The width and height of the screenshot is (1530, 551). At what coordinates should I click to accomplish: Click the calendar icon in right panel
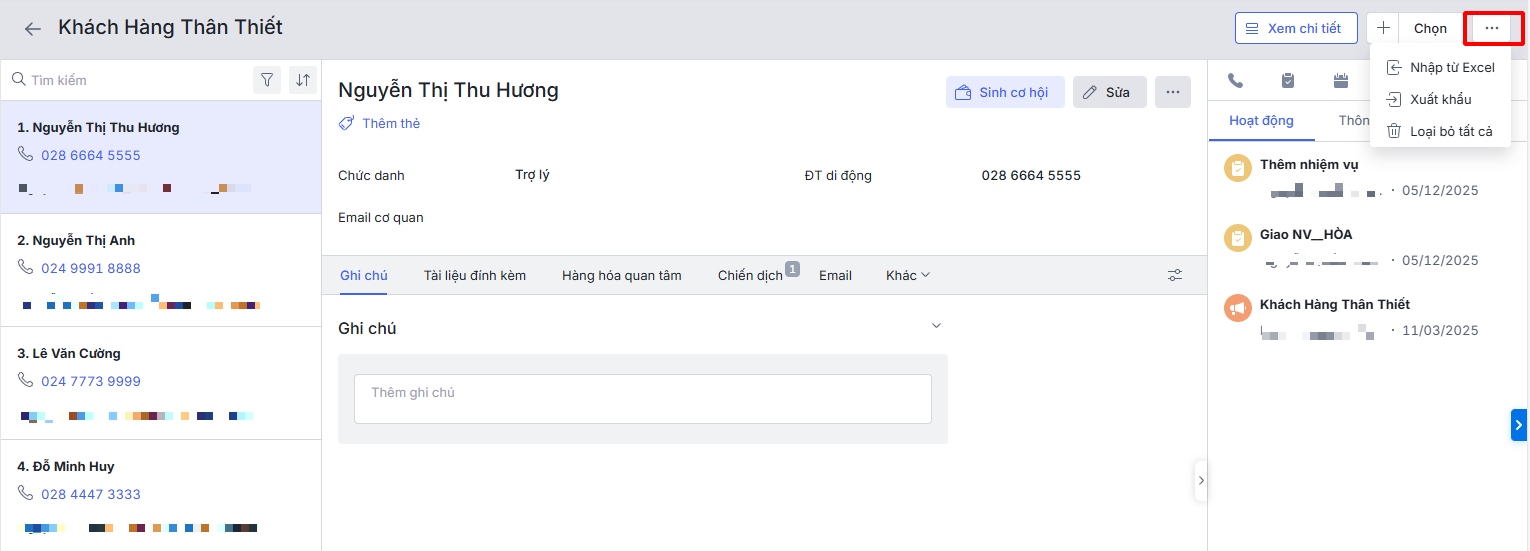(x=1341, y=81)
